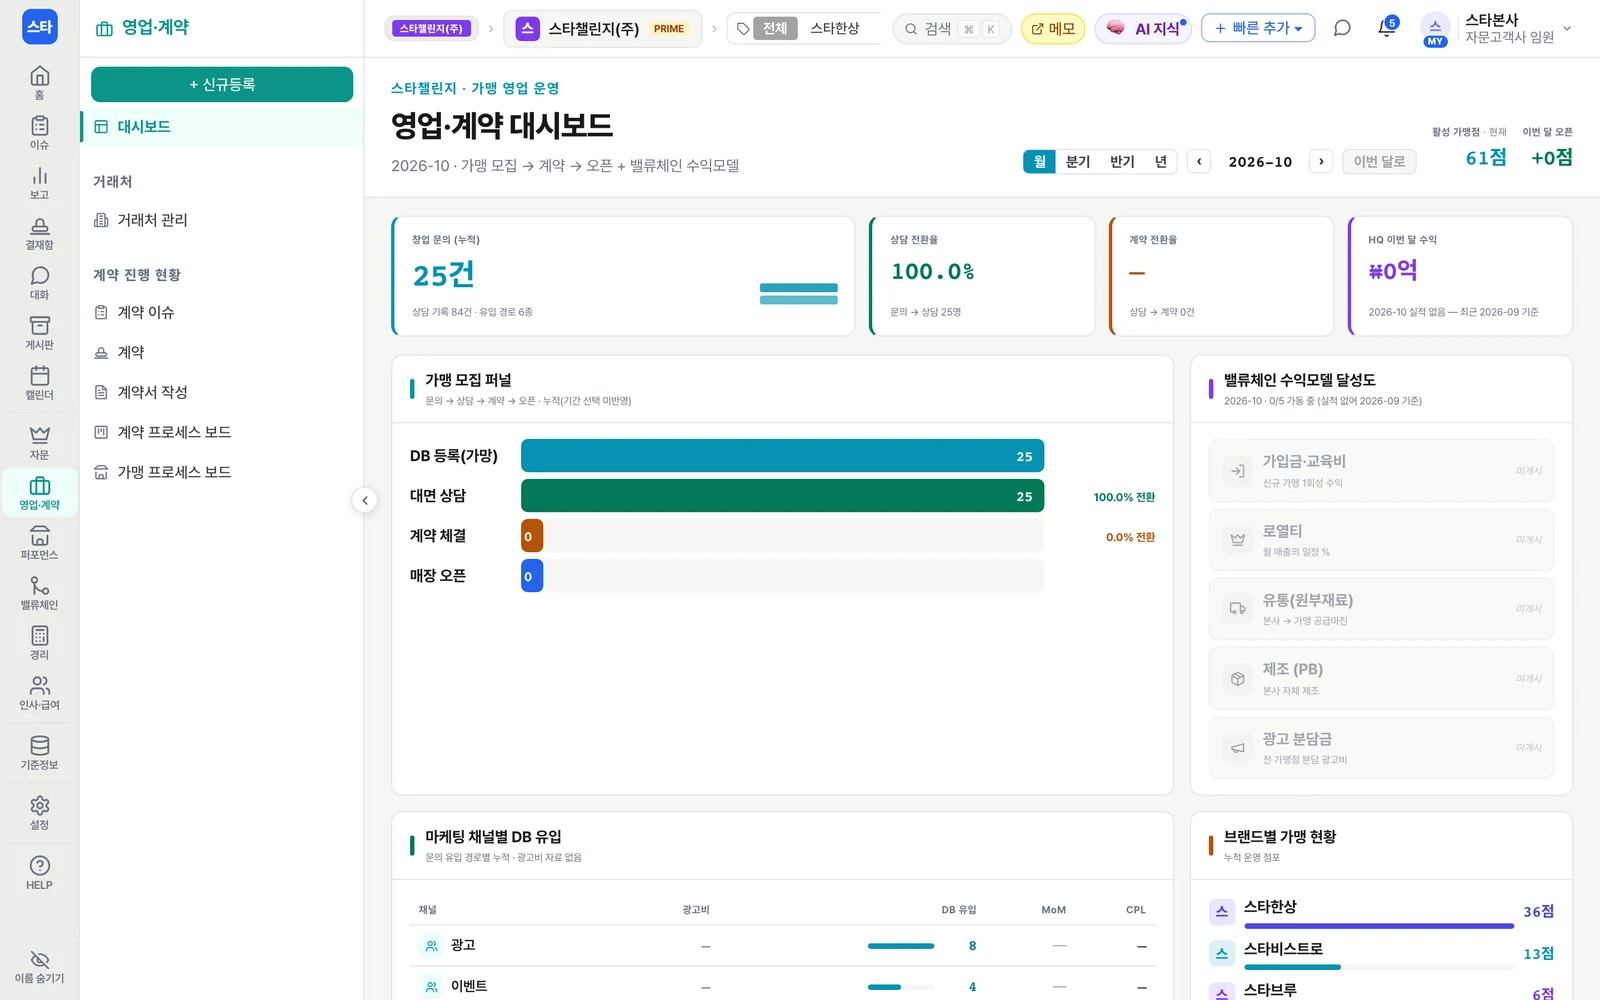Screen dimensions: 1600x1000
Task: Open the 캘린더 sidebar icon
Action: pos(39,382)
